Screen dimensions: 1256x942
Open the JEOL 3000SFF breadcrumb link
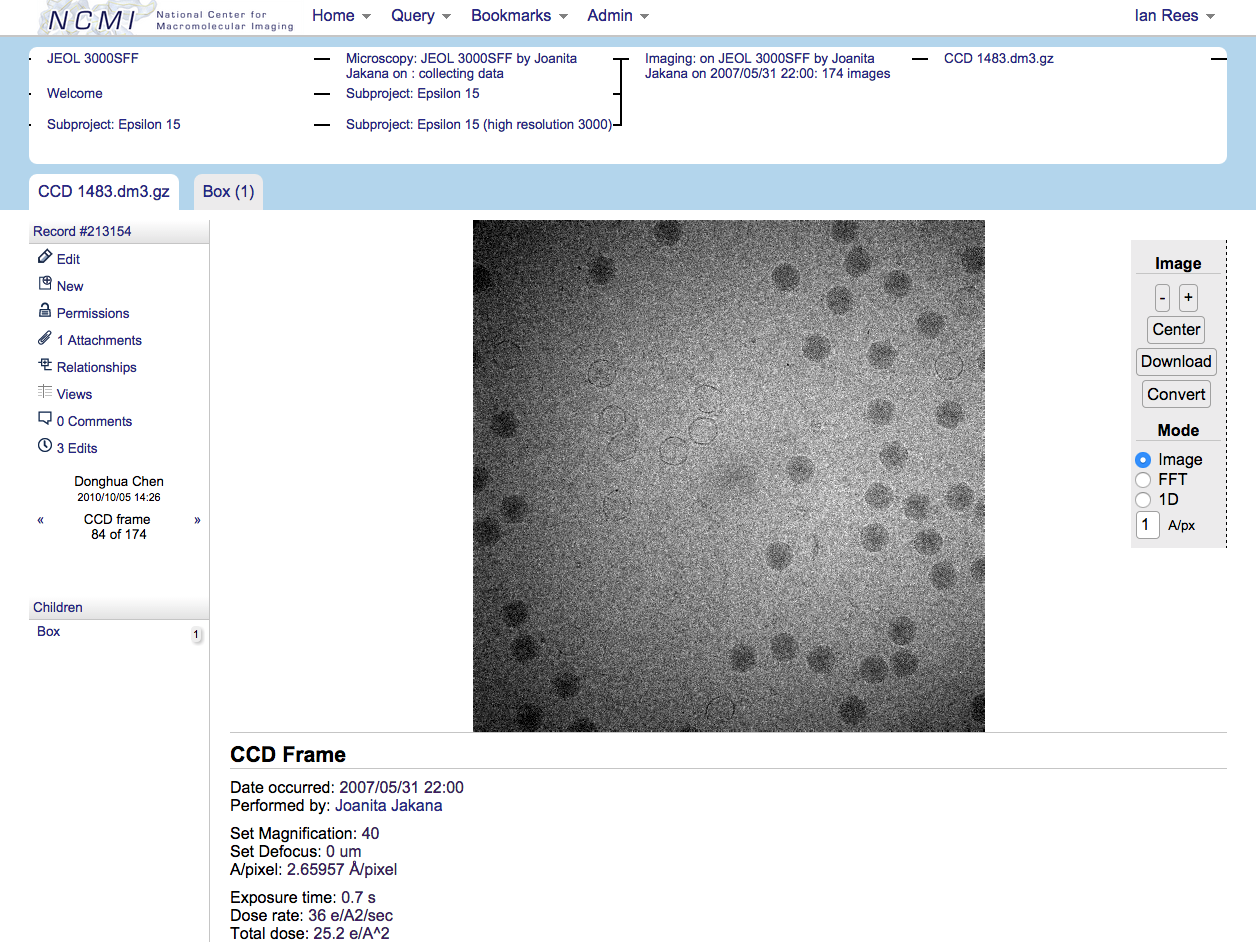[x=93, y=59]
